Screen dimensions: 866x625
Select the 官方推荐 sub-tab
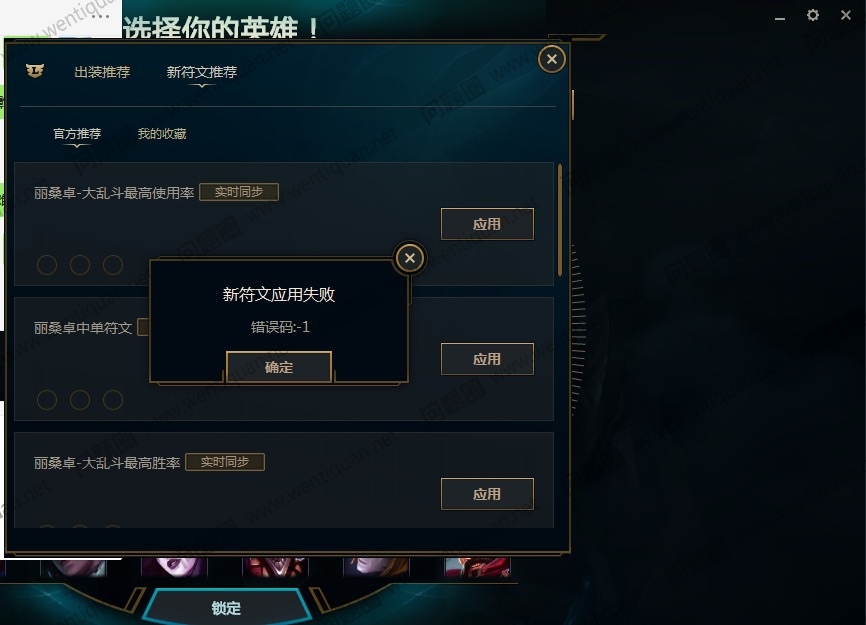point(77,134)
